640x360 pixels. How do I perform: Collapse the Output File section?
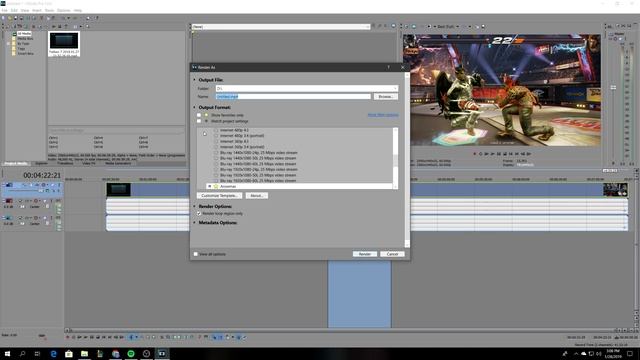[194, 80]
